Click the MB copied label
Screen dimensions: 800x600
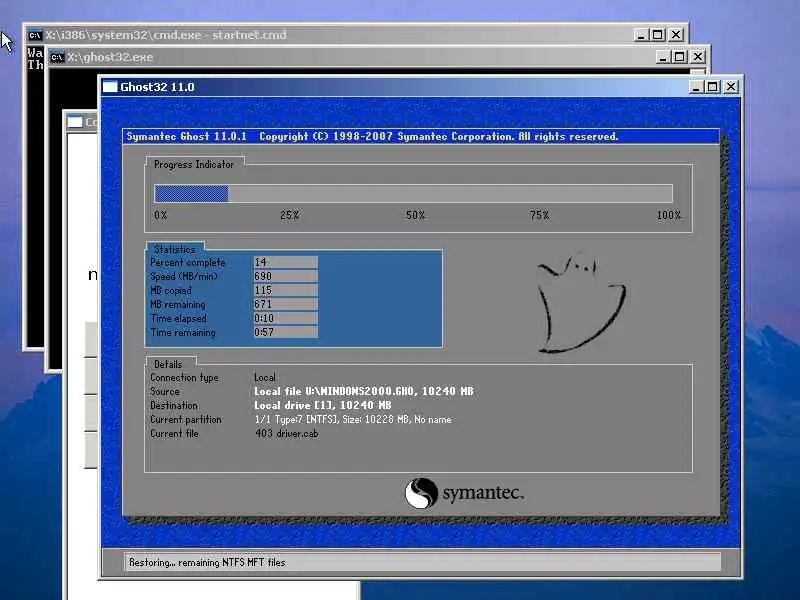point(171,291)
